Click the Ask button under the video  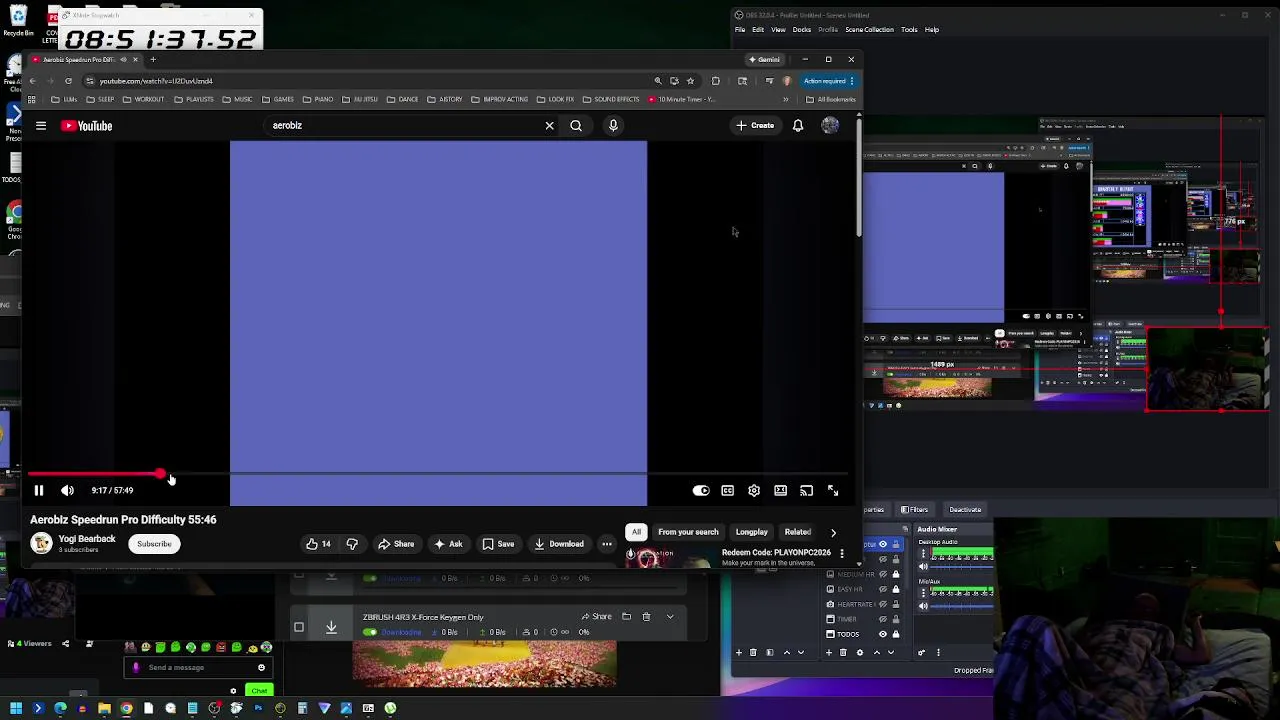click(448, 544)
